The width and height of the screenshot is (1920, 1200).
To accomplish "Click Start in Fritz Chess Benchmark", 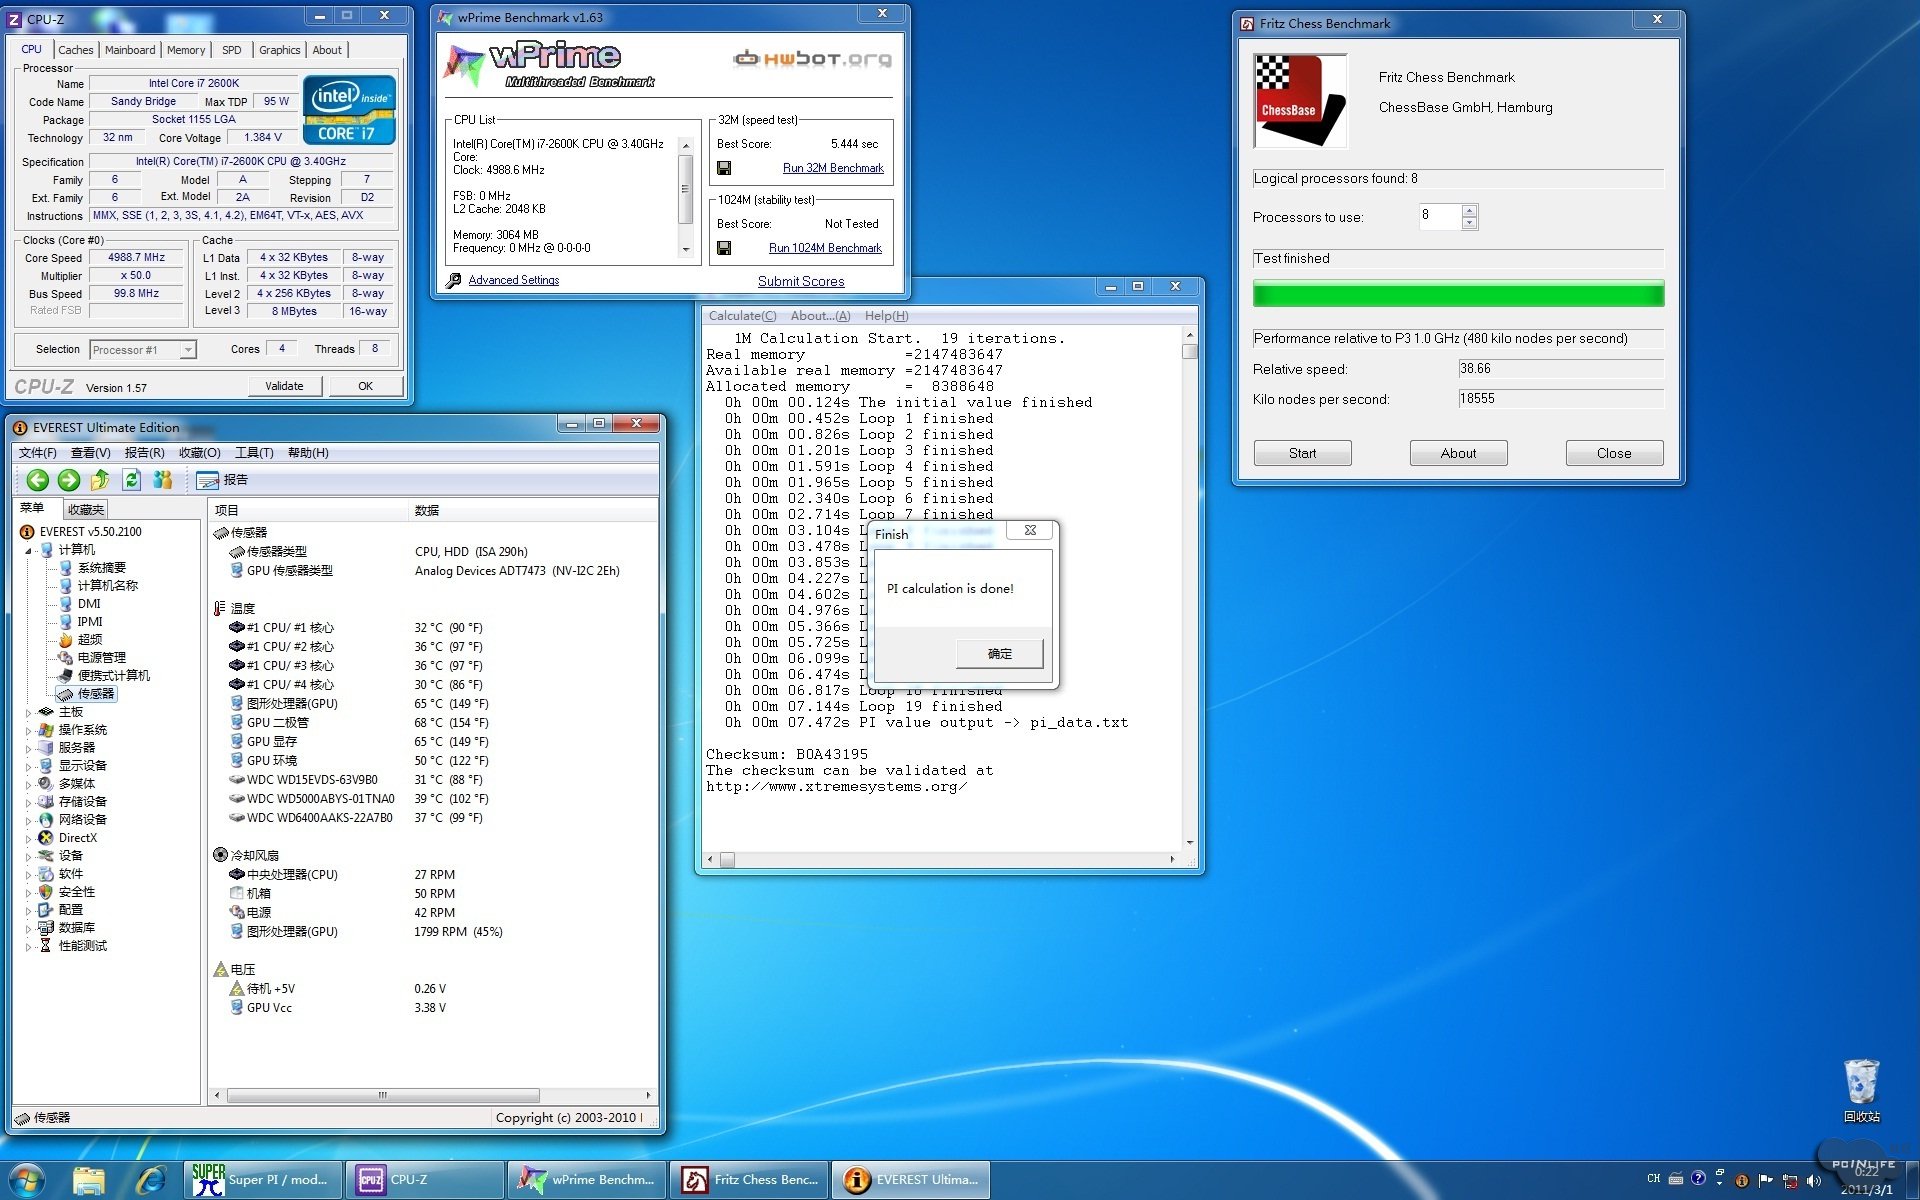I will (x=1302, y=453).
